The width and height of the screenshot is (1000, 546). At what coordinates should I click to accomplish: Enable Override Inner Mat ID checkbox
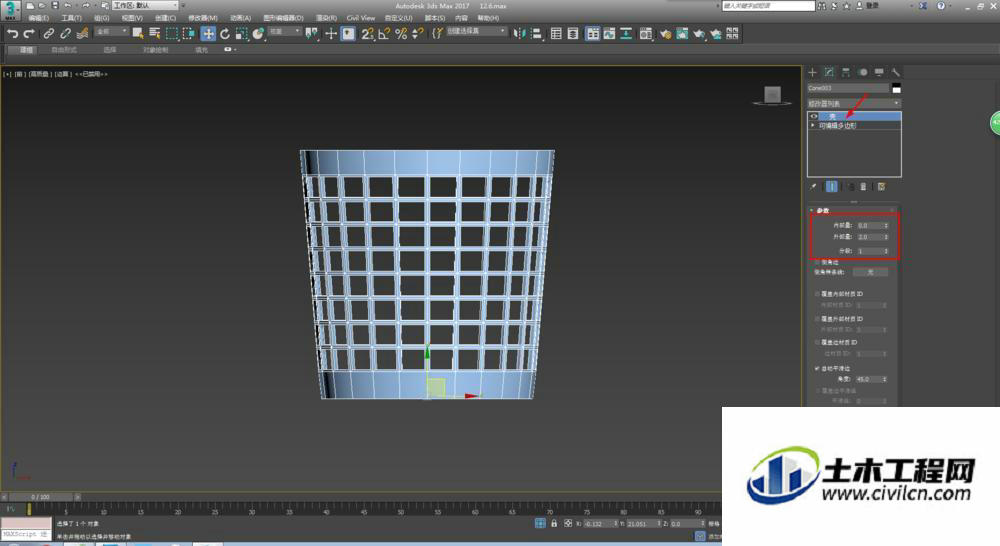pyautogui.click(x=817, y=294)
